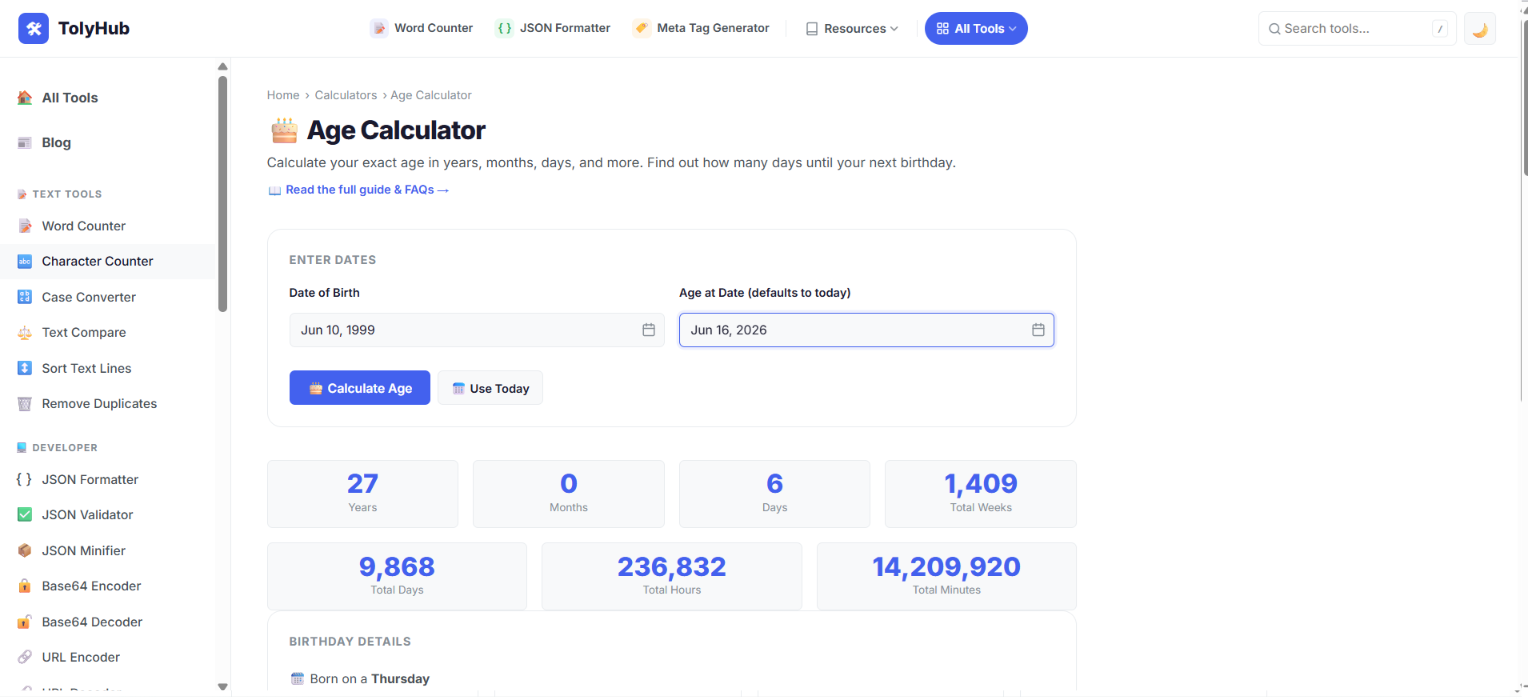Open calendar picker for Age at Date
1528x700 pixels.
tap(1038, 330)
